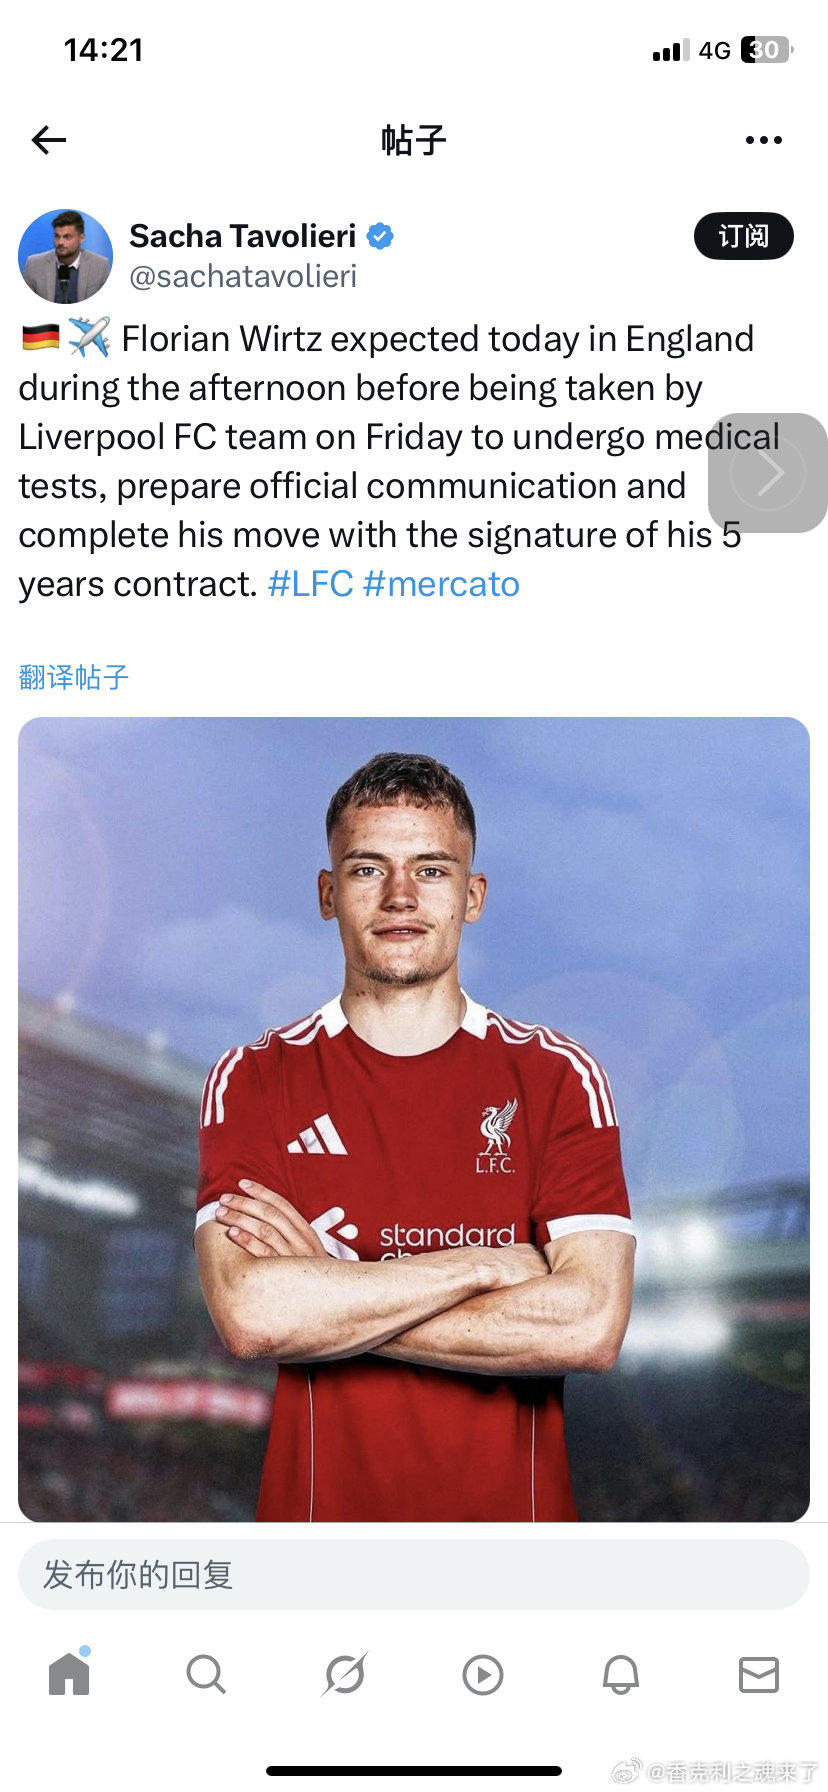Screen dimensions: 828x1792
Task: Tap the back arrow icon
Action: click(x=48, y=140)
